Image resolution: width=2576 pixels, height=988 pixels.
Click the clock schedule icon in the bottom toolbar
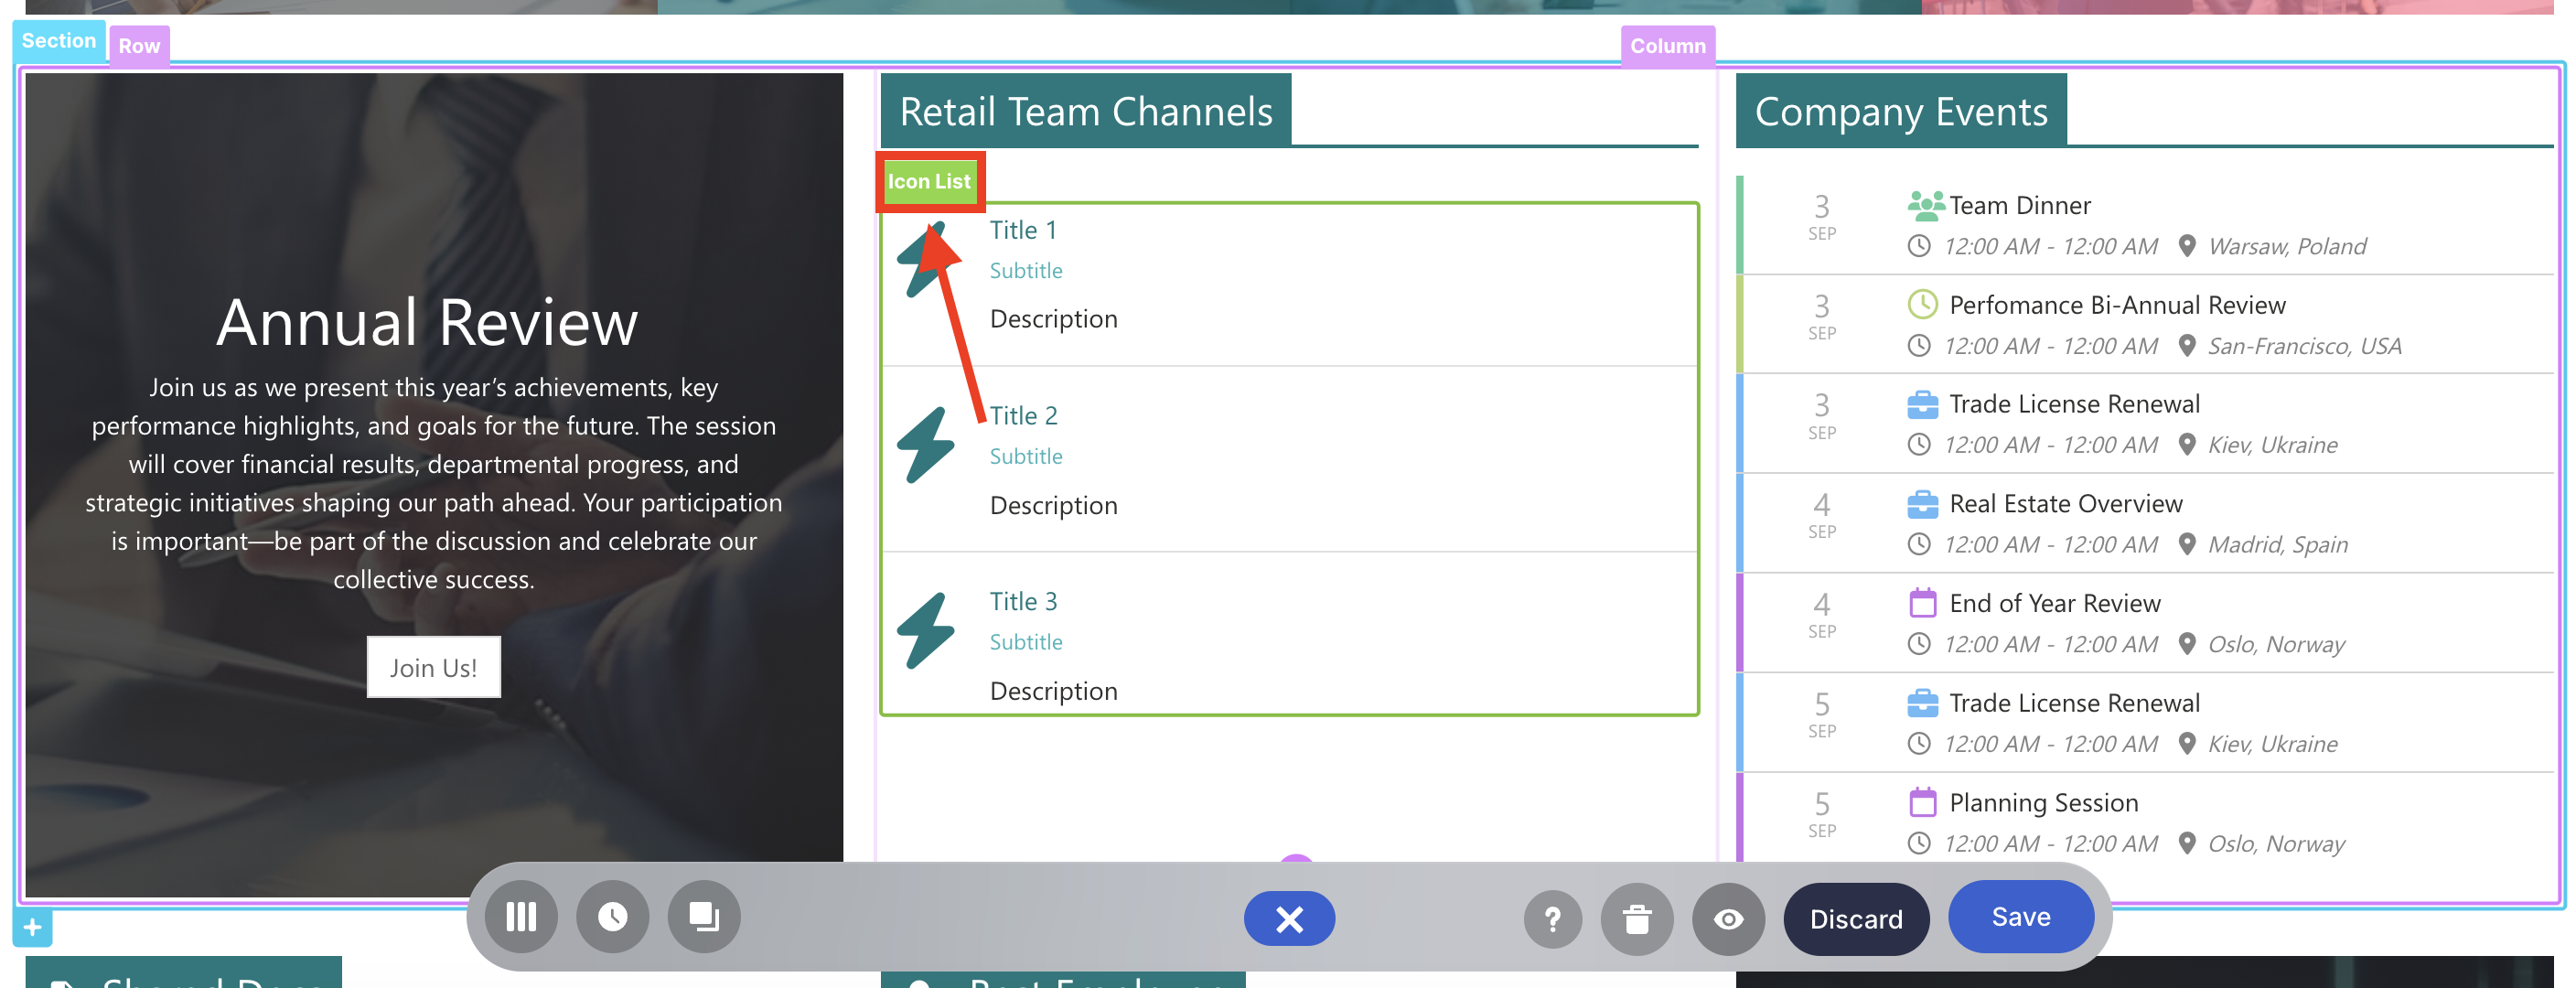pos(612,917)
